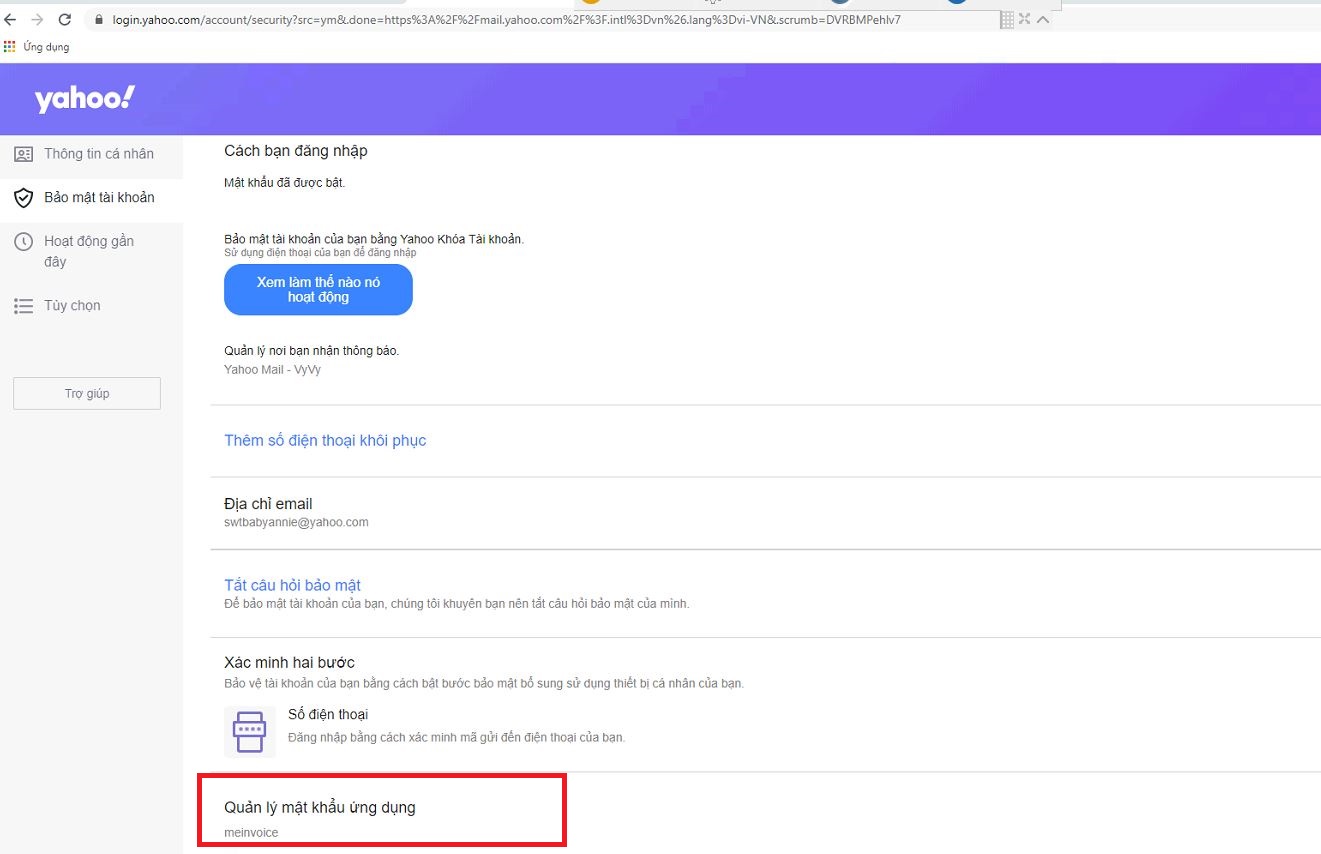Screen dimensions: 1321x854
Task: Click the Thêm số điện thoại khôi phục link
Action: point(325,440)
